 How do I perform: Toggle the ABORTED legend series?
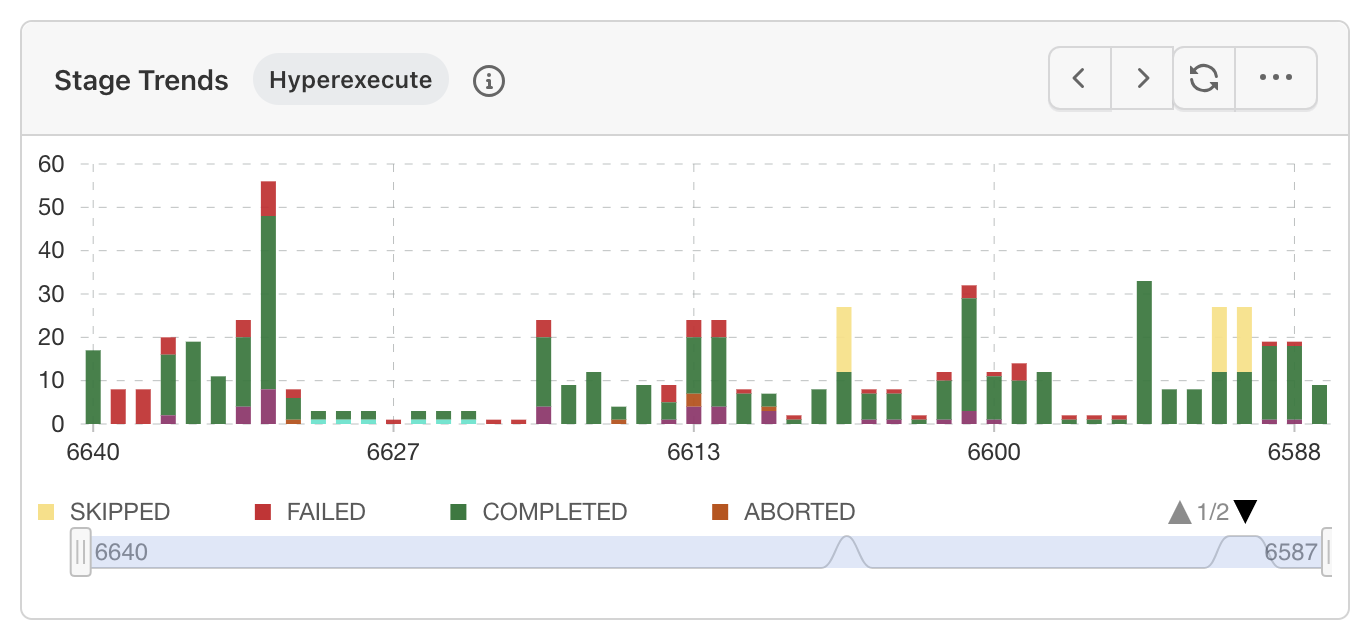[799, 512]
